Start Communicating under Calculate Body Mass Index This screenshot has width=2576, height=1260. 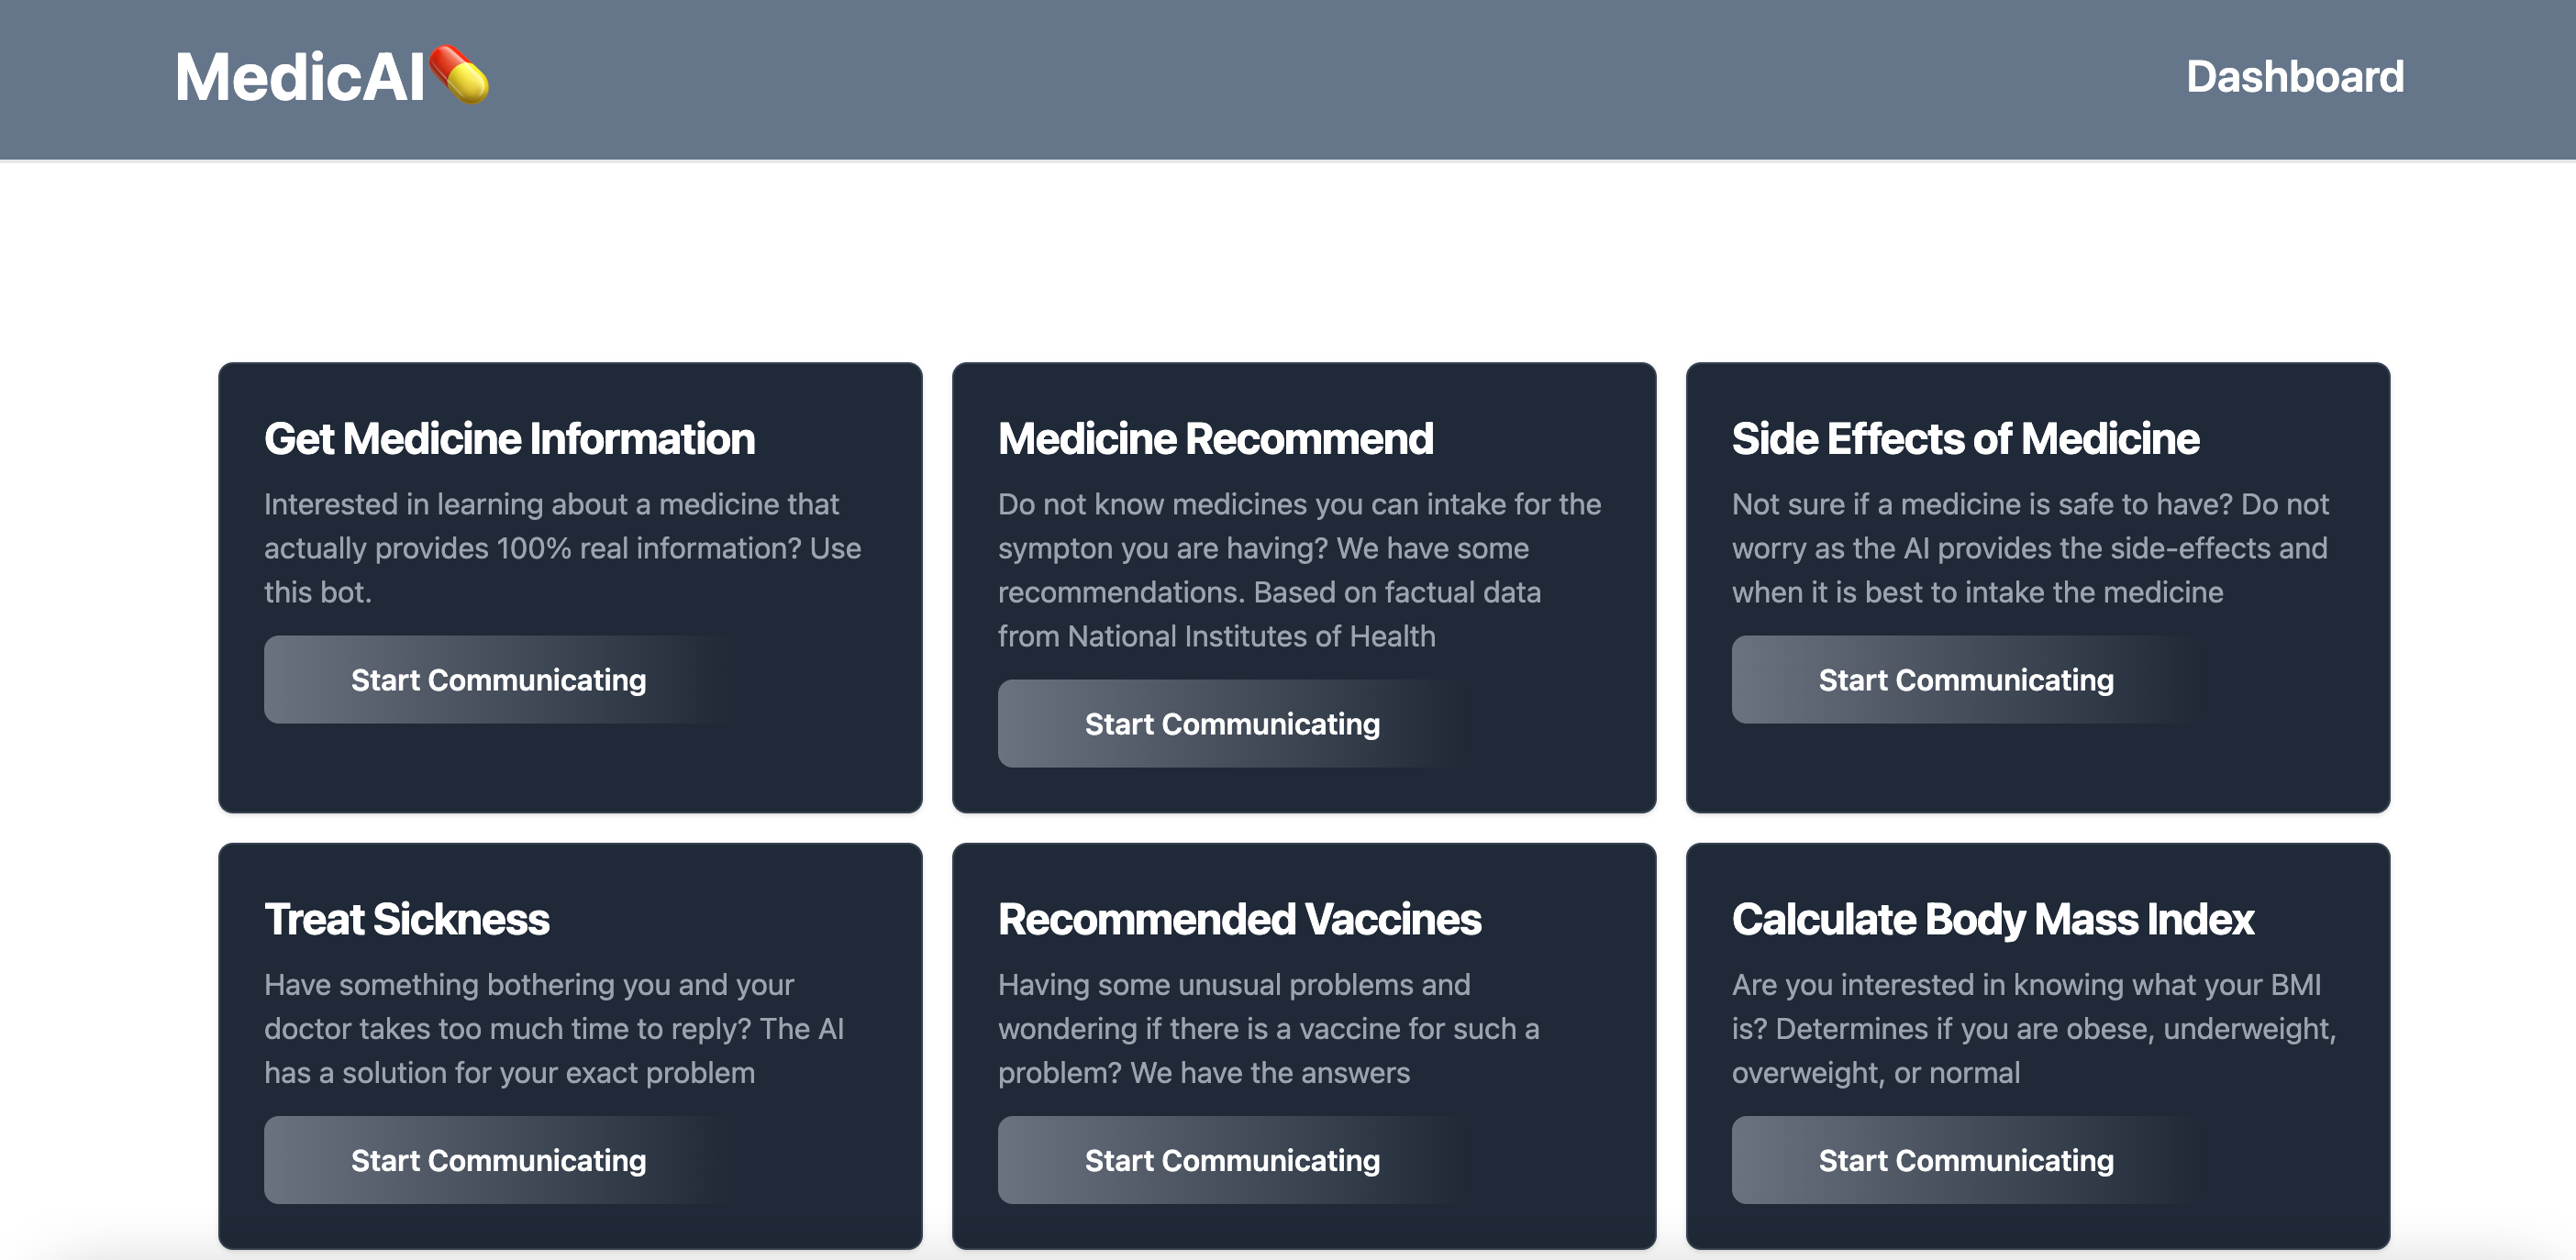(1966, 1160)
